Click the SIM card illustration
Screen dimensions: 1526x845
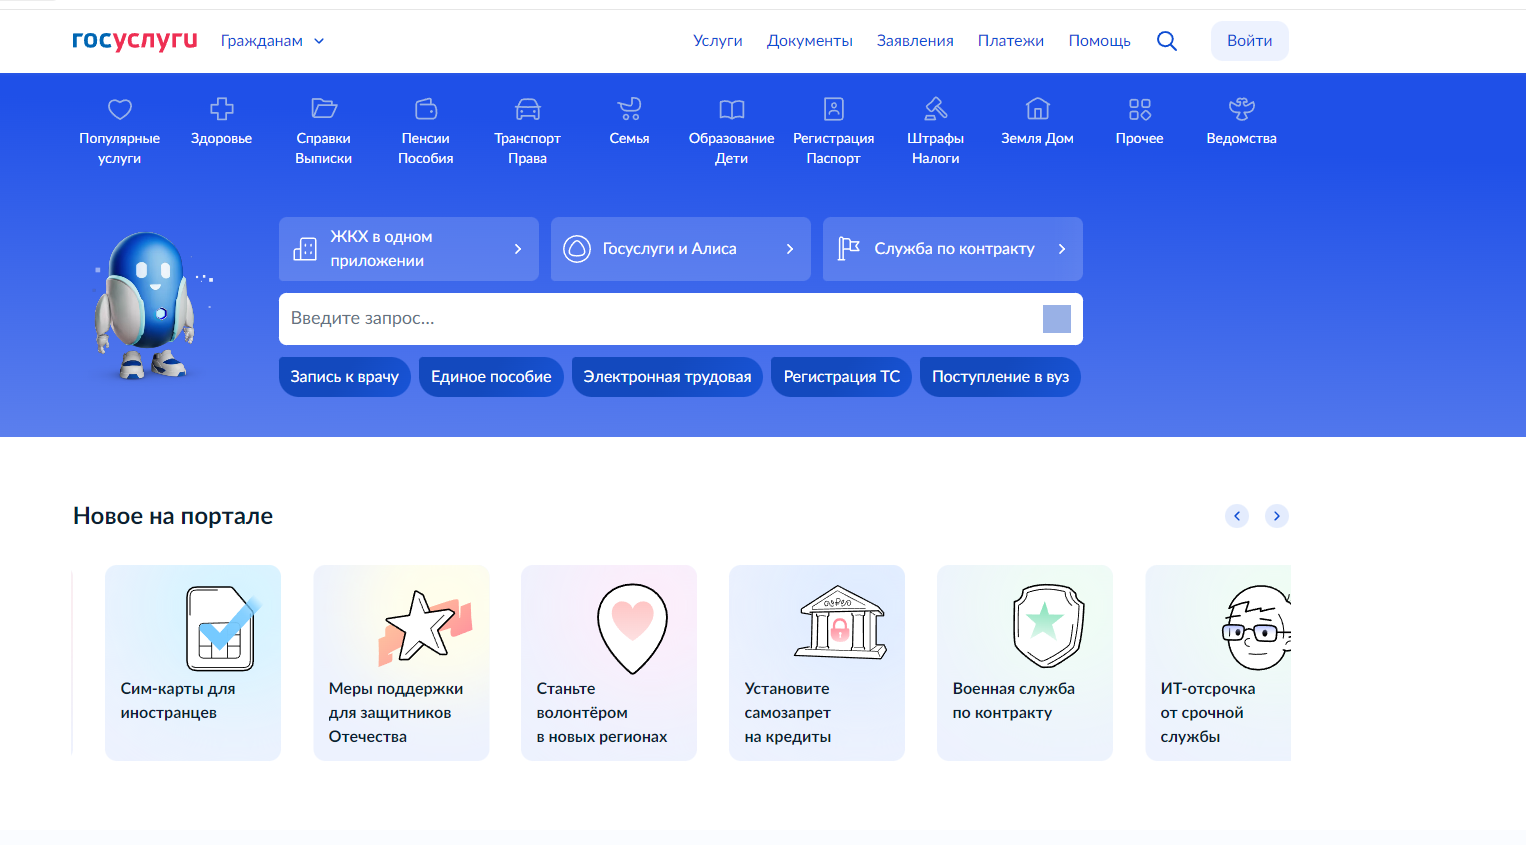coord(222,628)
